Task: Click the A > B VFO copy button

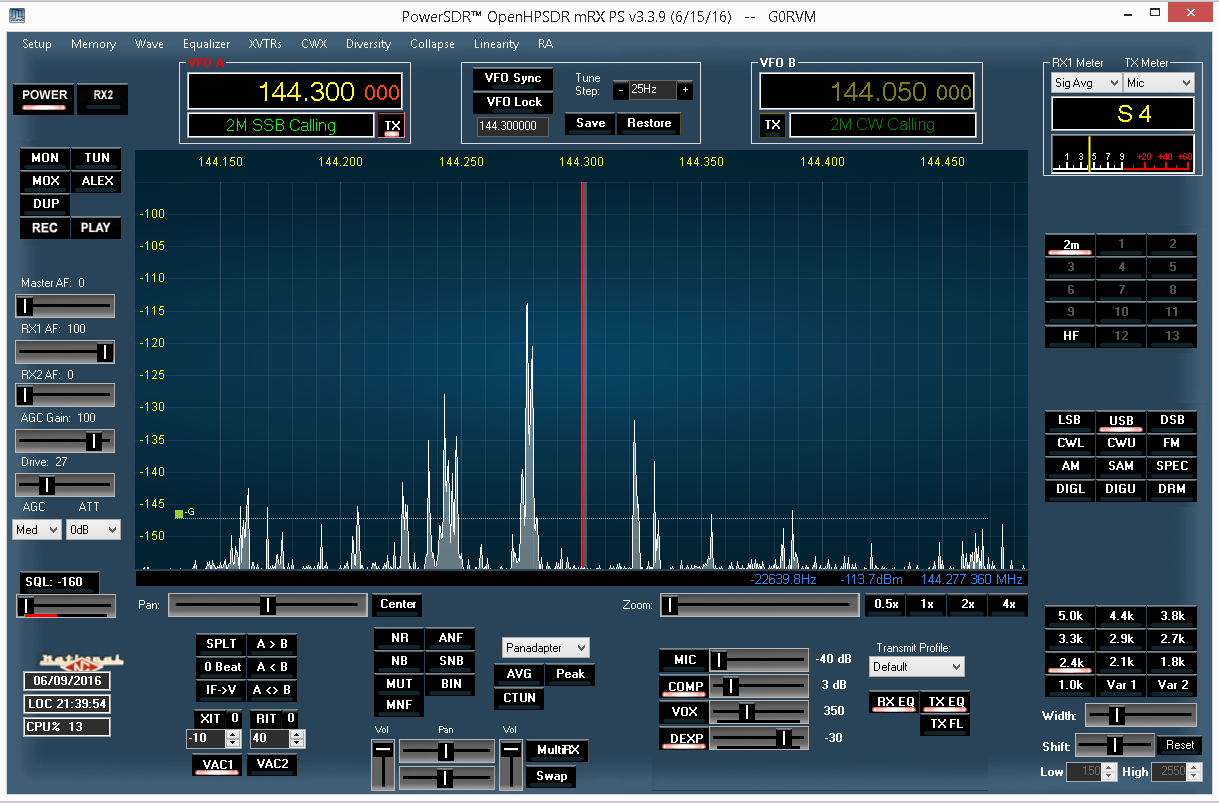Action: (271, 644)
